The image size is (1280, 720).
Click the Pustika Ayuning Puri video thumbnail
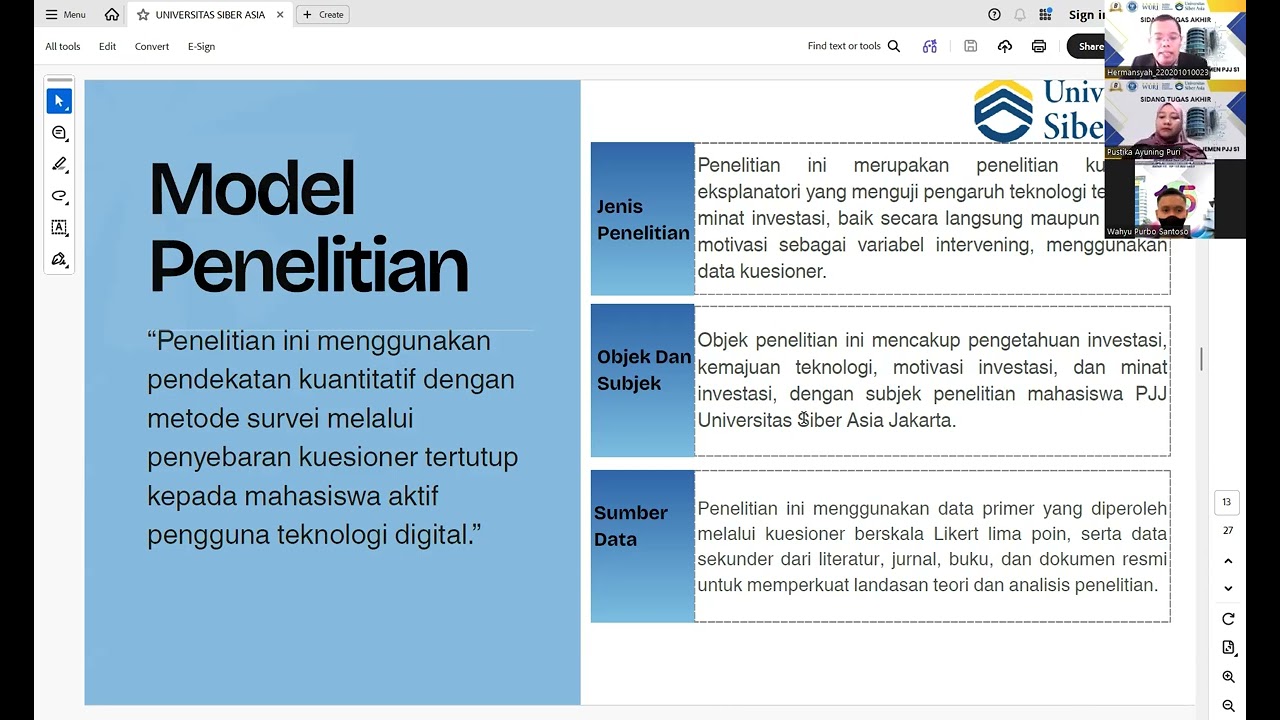click(x=1175, y=119)
